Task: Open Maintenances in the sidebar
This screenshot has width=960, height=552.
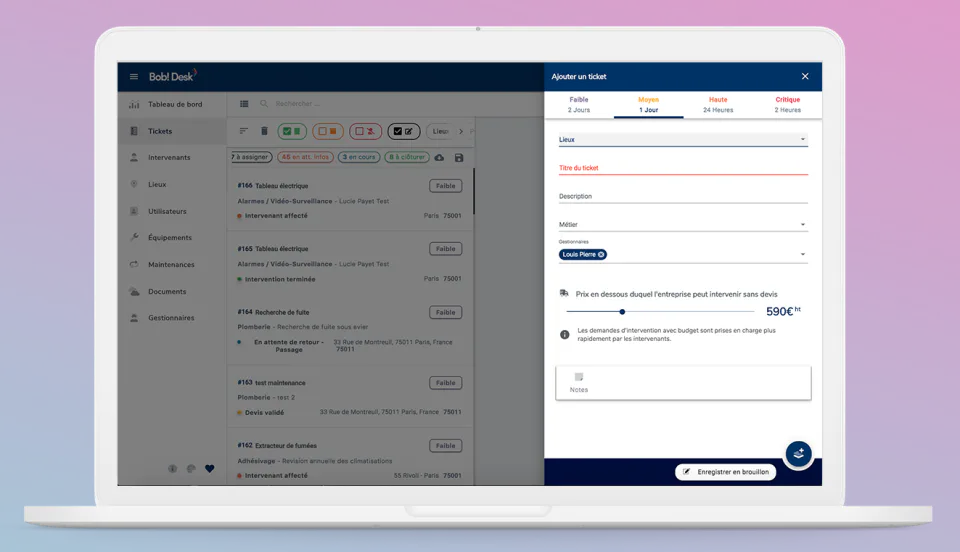Action: pos(171,264)
